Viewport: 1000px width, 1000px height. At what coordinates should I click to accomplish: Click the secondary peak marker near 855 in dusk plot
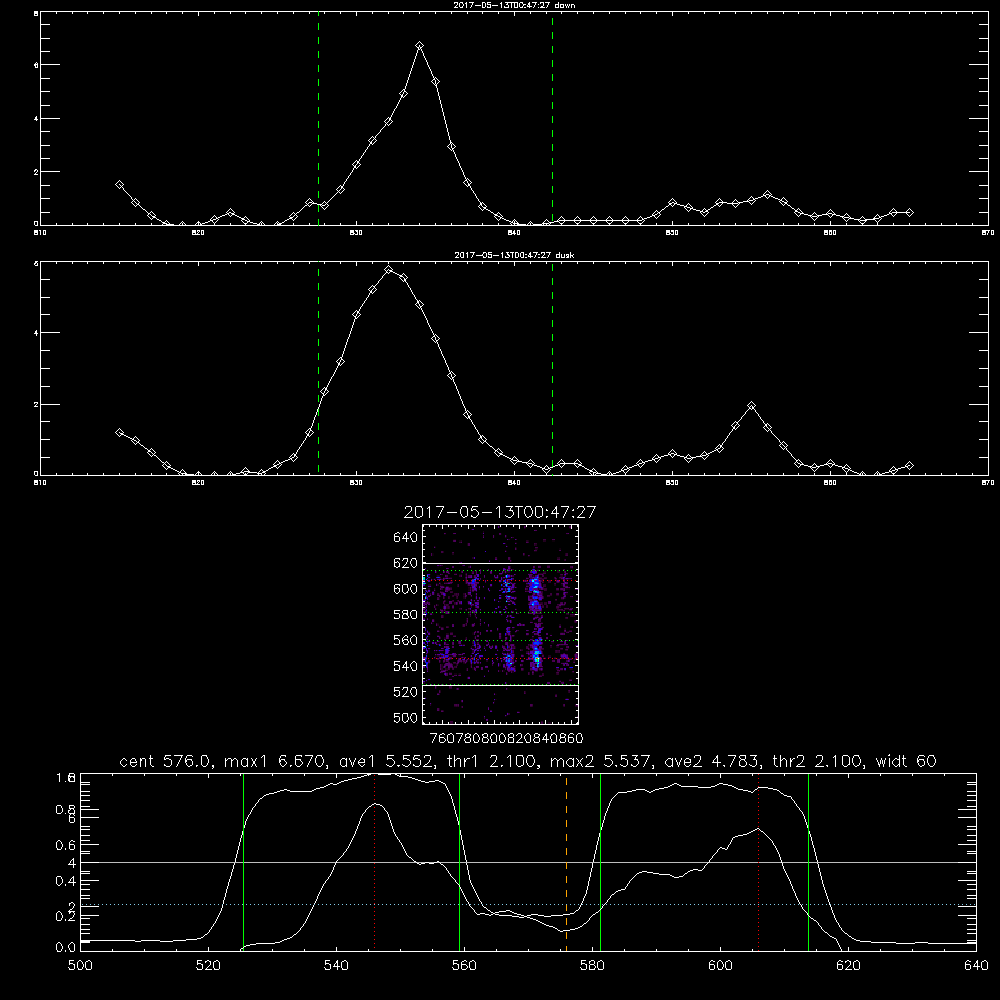tap(751, 406)
